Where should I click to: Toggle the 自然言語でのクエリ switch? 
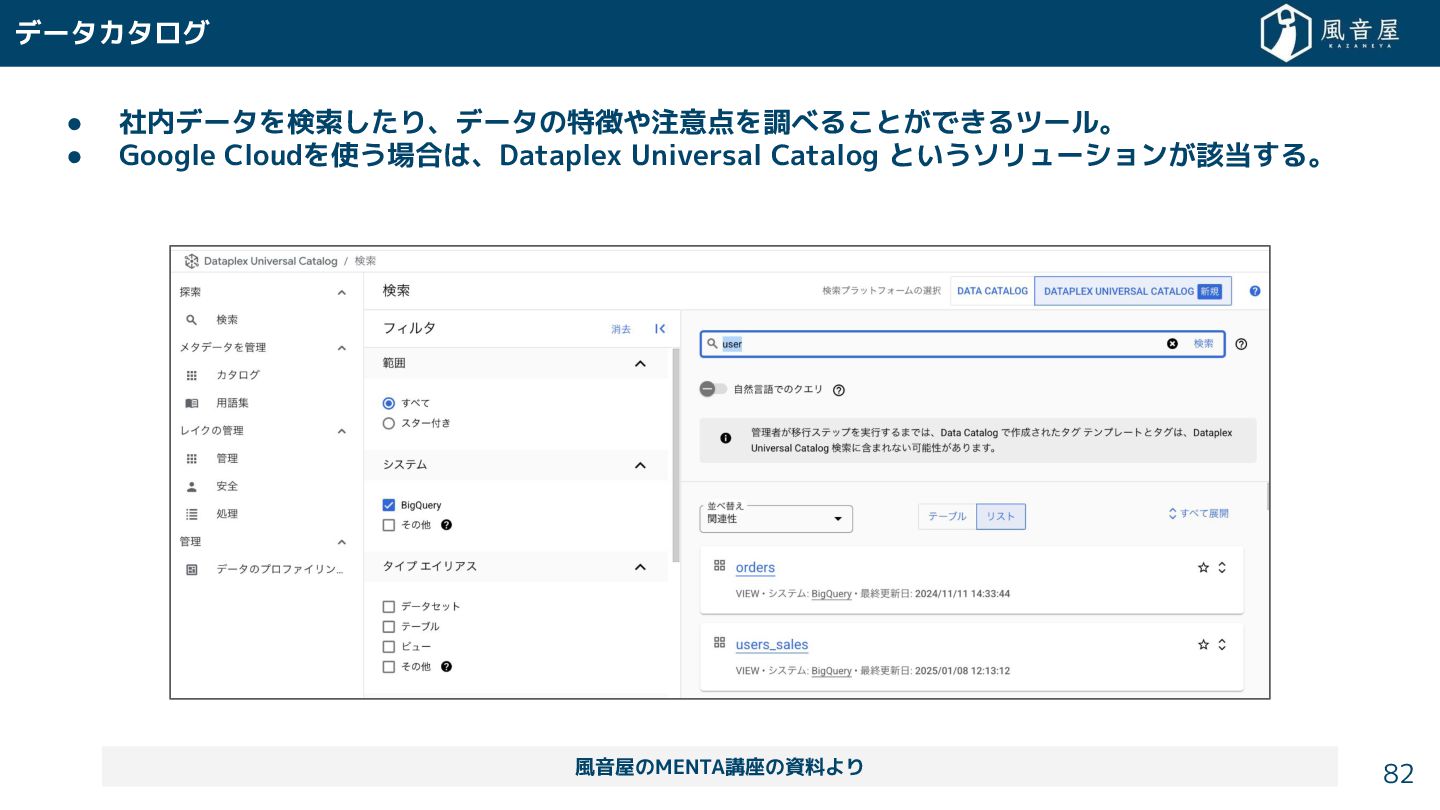coord(713,389)
